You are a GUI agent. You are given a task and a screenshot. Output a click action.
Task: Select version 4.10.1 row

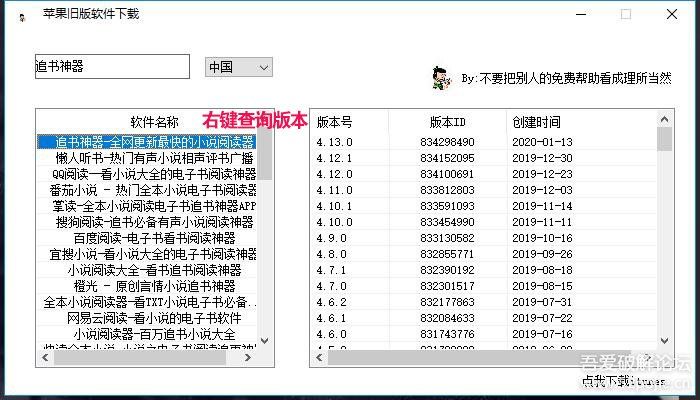483,206
